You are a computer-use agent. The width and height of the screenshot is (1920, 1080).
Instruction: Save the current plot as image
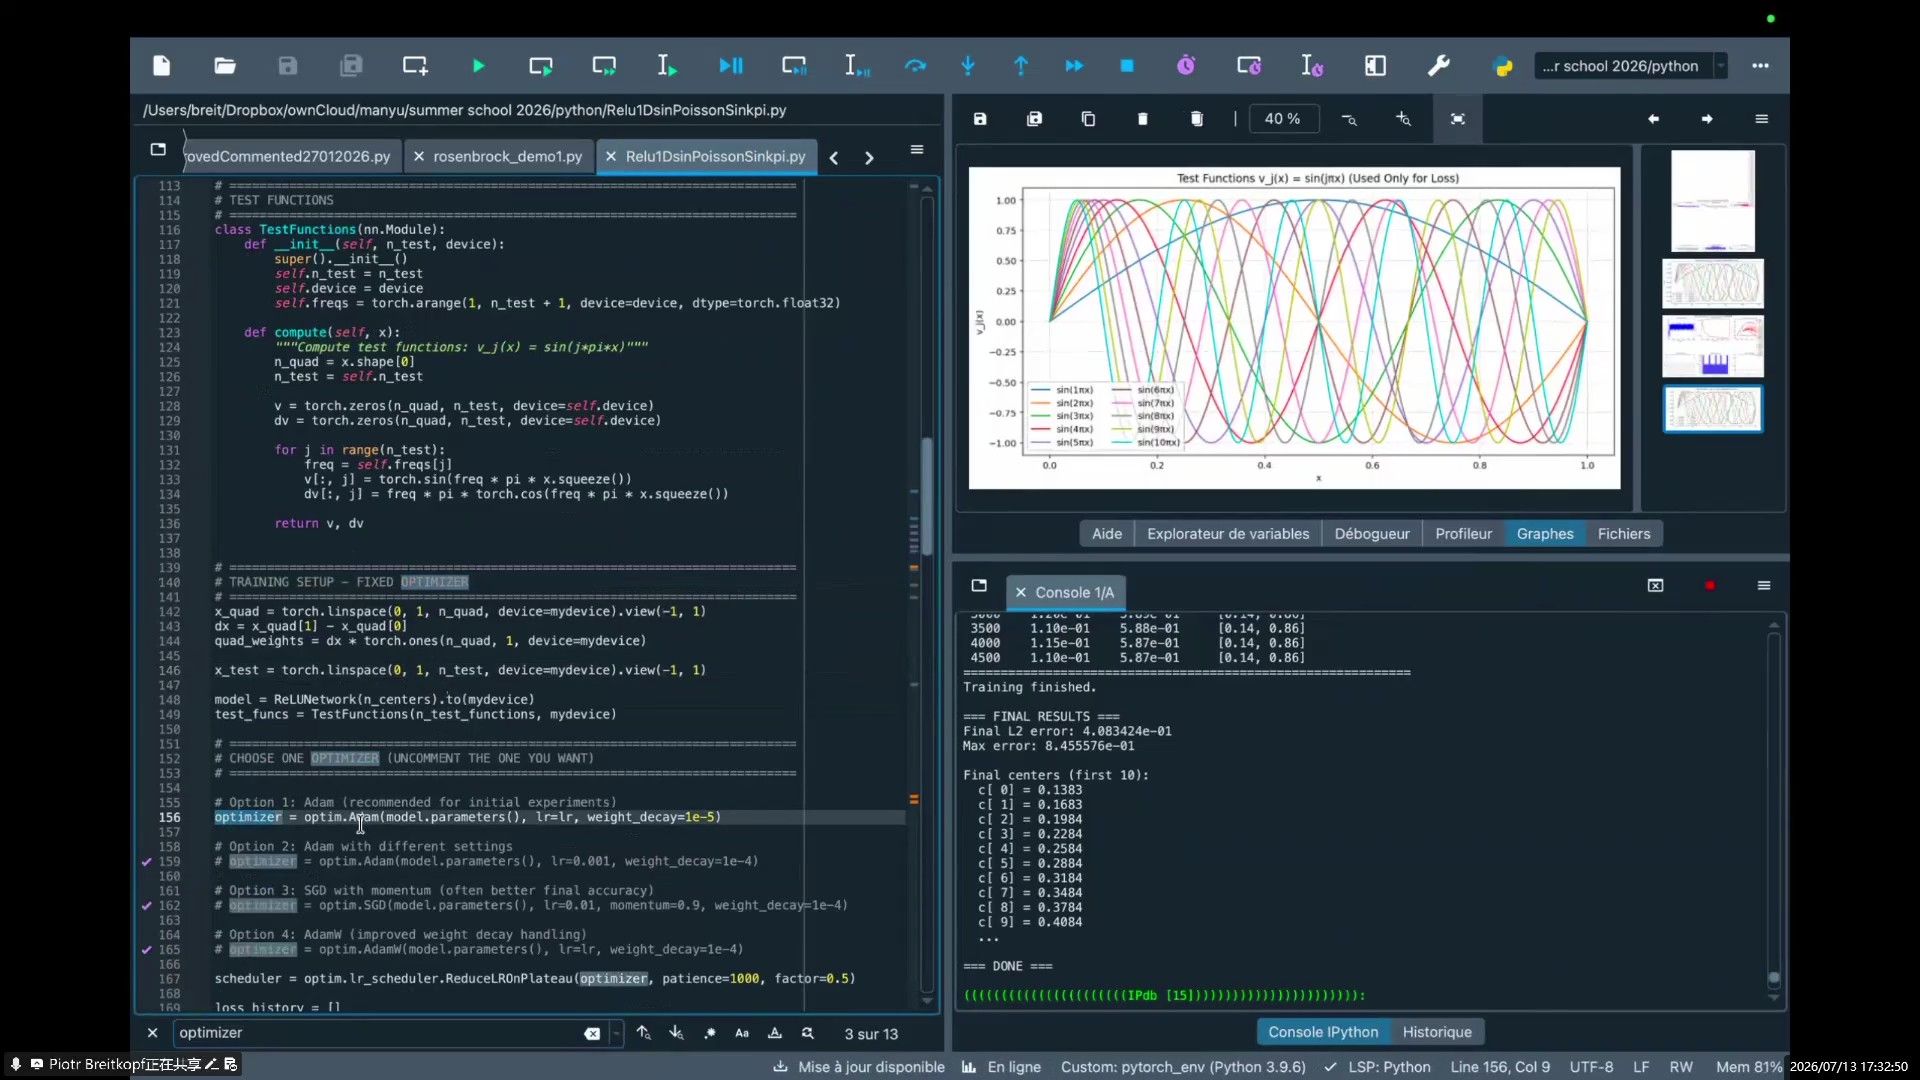coord(980,119)
